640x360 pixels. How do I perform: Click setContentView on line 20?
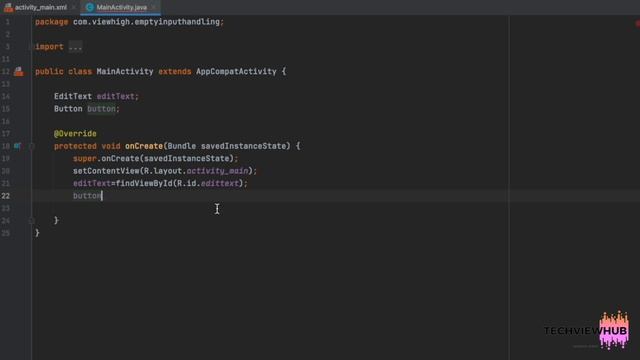[x=106, y=171]
